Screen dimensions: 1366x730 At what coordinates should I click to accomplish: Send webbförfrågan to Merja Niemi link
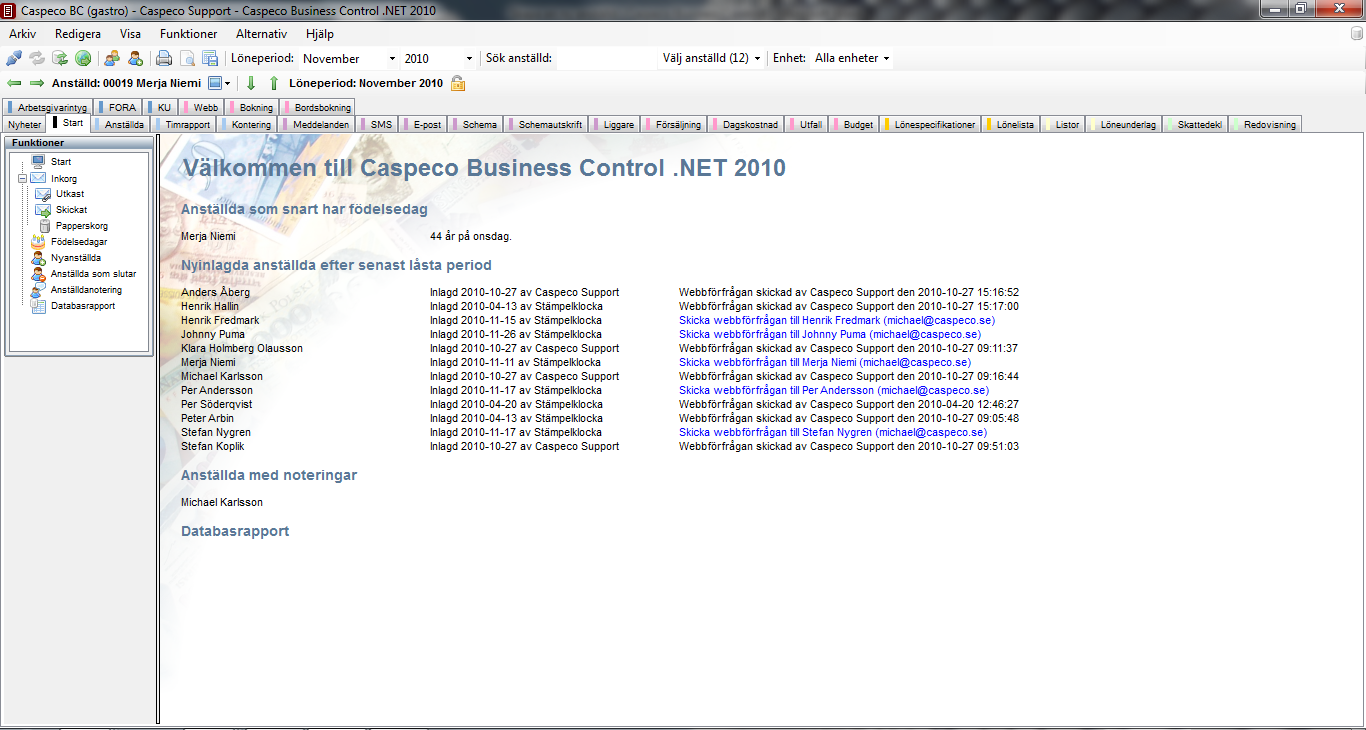tap(825, 362)
